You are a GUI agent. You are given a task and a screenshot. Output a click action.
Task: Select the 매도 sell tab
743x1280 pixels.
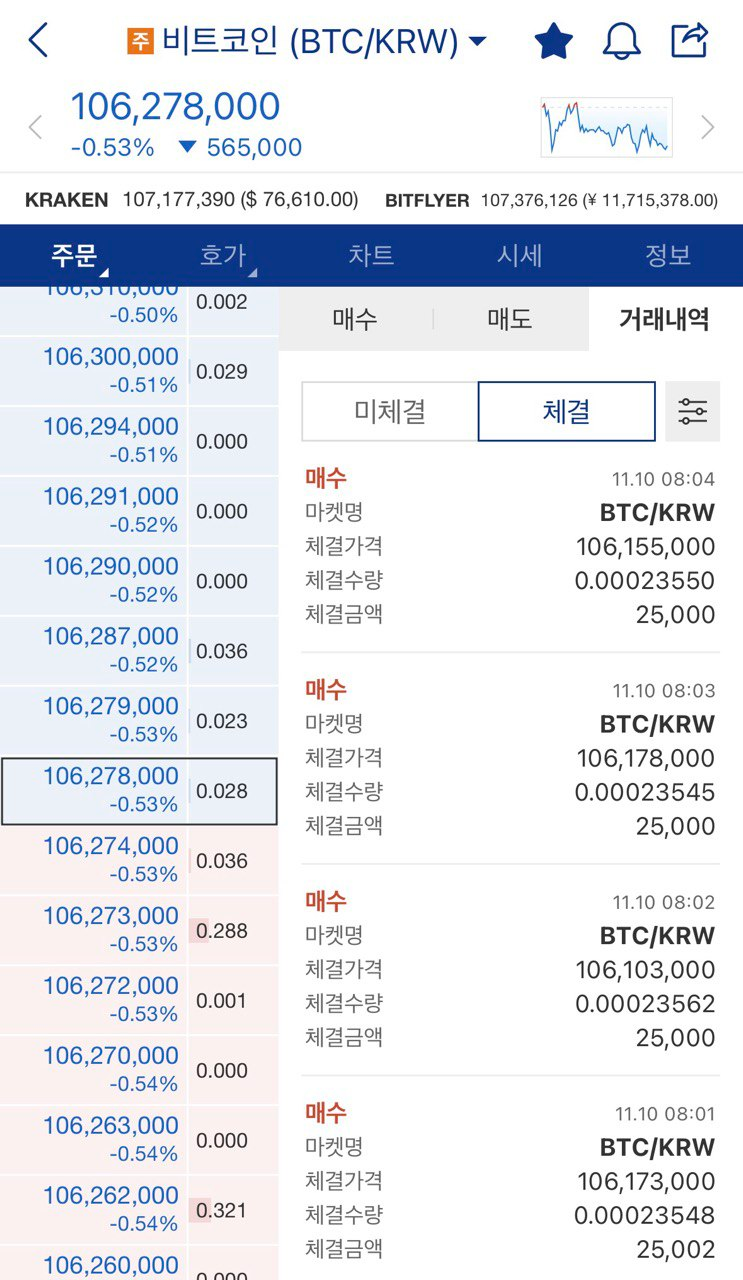[x=510, y=319]
